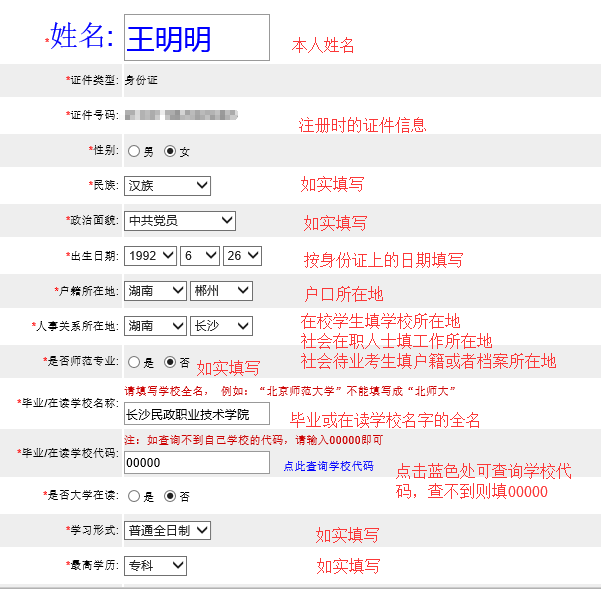Choose 否 for 是否师范专业
Viewport: 601px width, 589px height.
click(x=170, y=362)
